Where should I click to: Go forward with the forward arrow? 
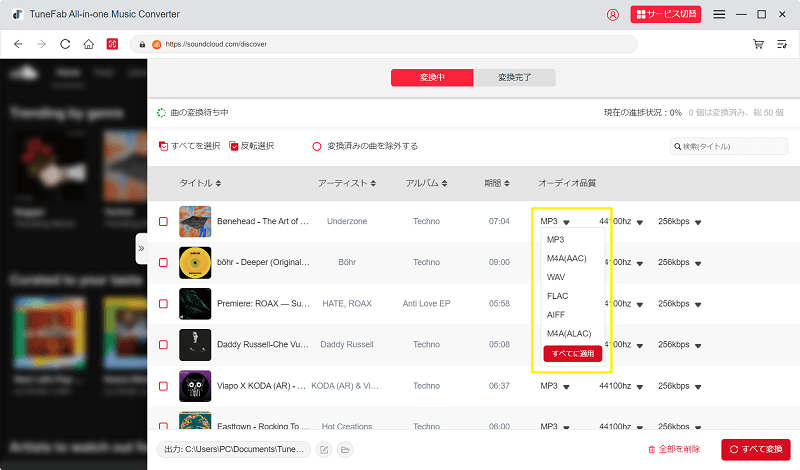[x=41, y=44]
